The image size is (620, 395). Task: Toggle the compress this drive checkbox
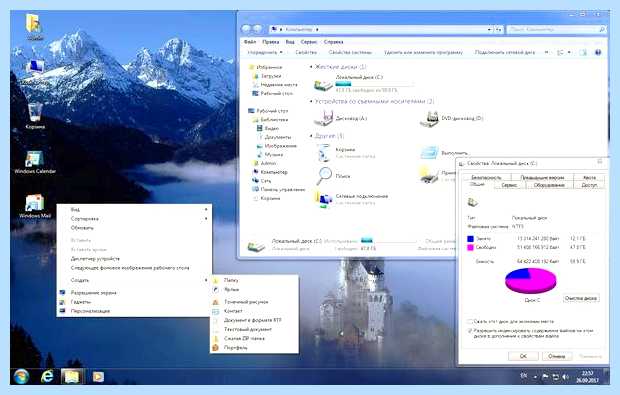(470, 321)
